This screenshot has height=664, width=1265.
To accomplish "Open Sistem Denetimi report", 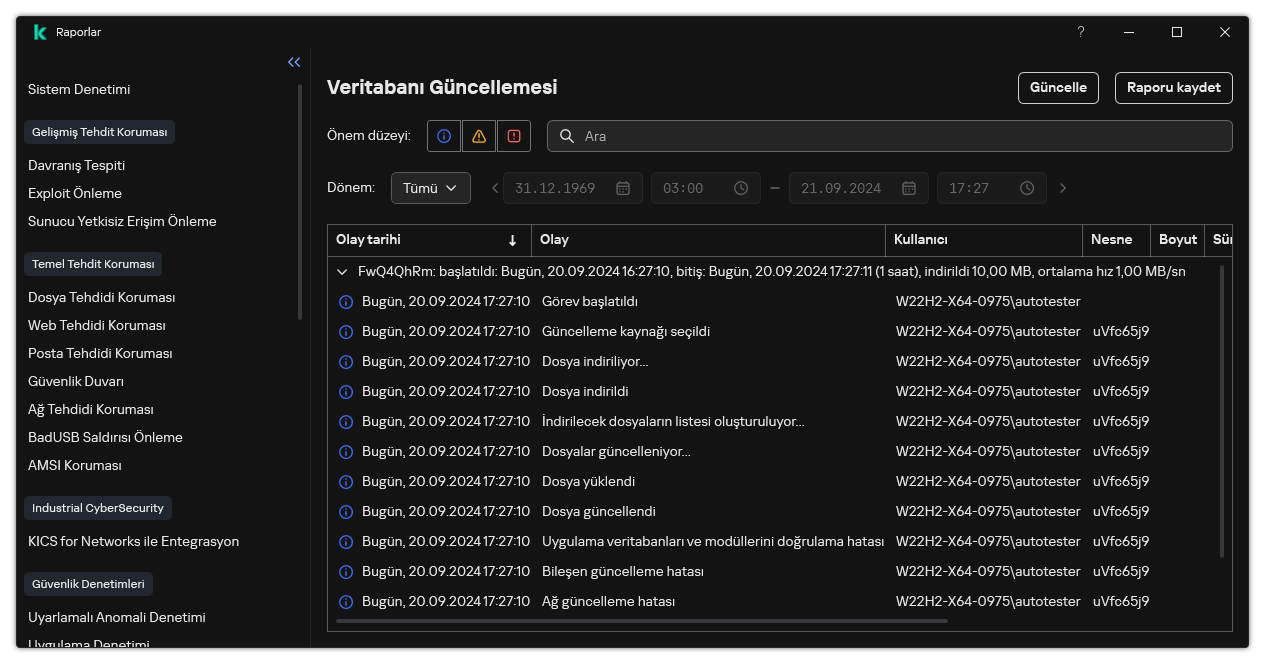I will coord(79,89).
